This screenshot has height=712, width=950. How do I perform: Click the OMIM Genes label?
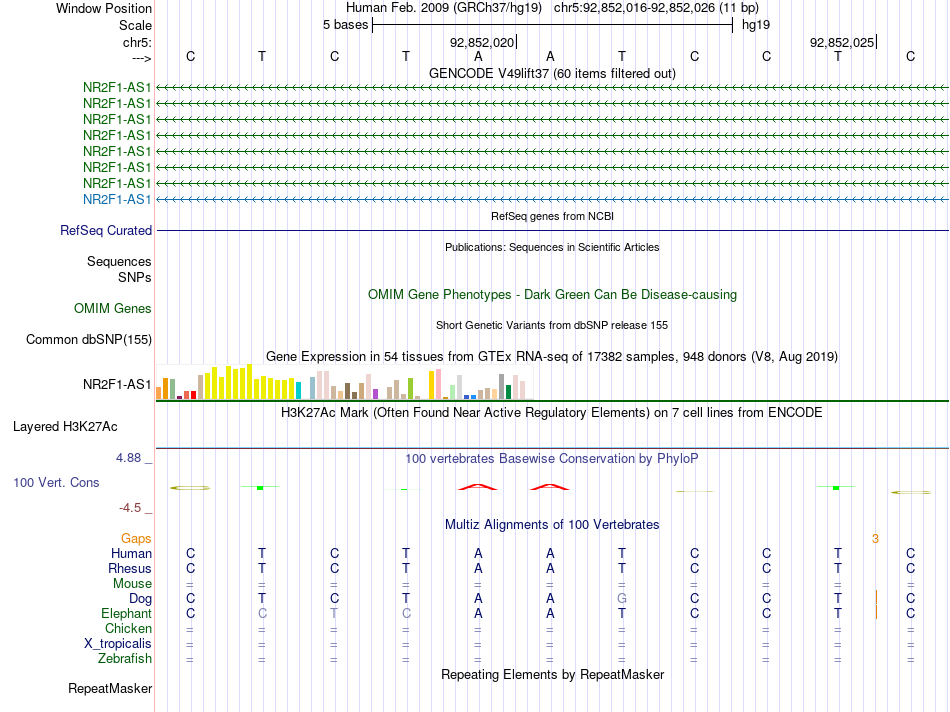click(x=112, y=308)
